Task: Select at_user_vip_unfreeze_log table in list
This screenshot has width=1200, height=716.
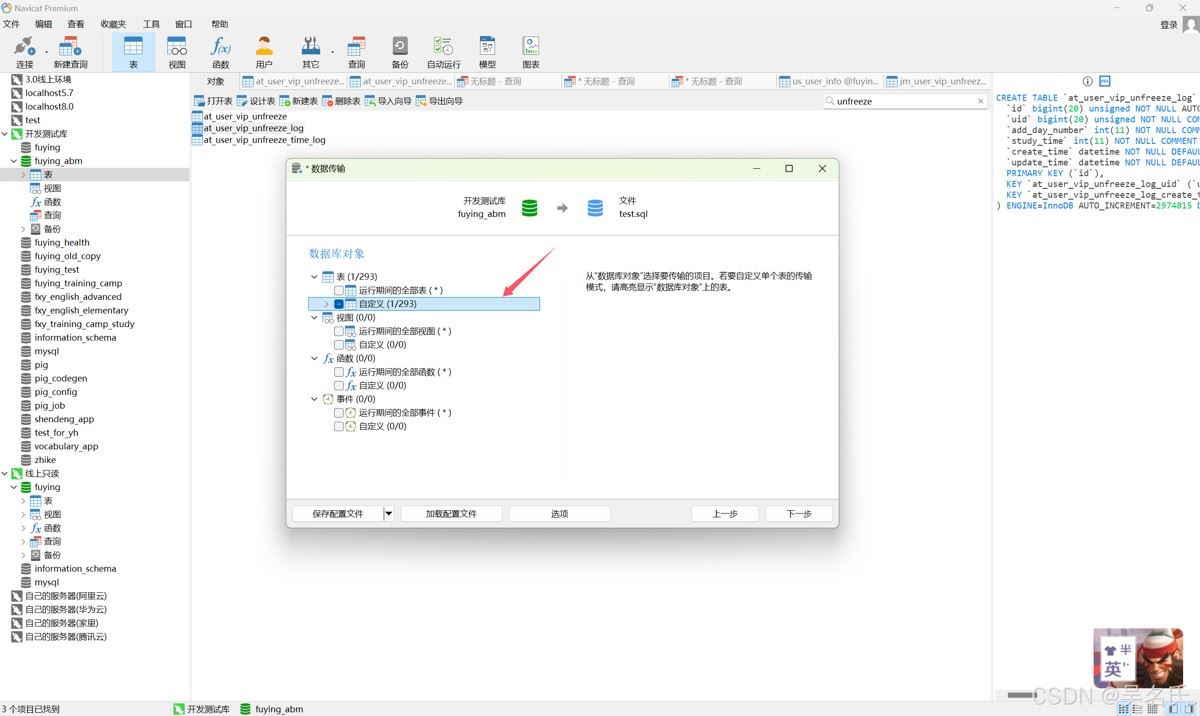Action: 254,129
